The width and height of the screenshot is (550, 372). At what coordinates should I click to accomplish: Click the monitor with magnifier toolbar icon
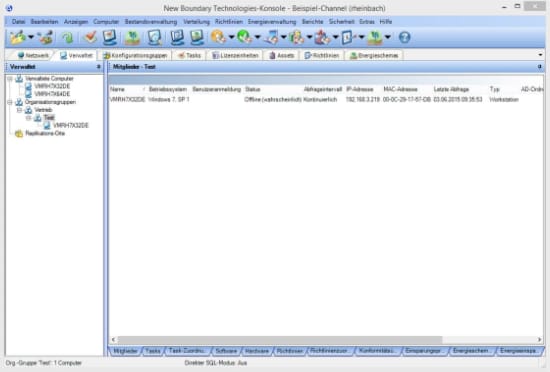(154, 37)
